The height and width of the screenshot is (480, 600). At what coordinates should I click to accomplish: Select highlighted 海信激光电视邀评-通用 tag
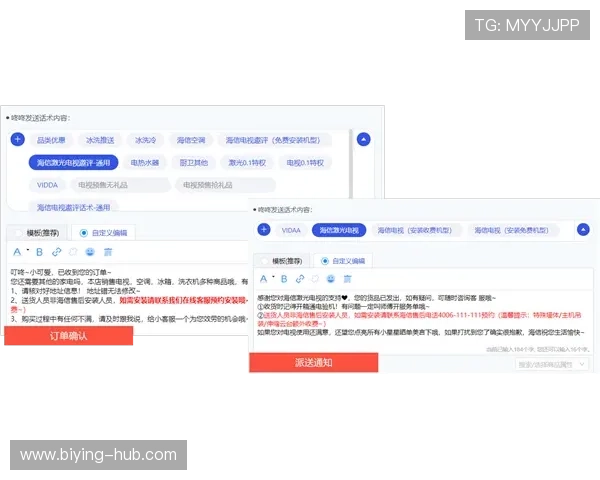click(x=73, y=163)
